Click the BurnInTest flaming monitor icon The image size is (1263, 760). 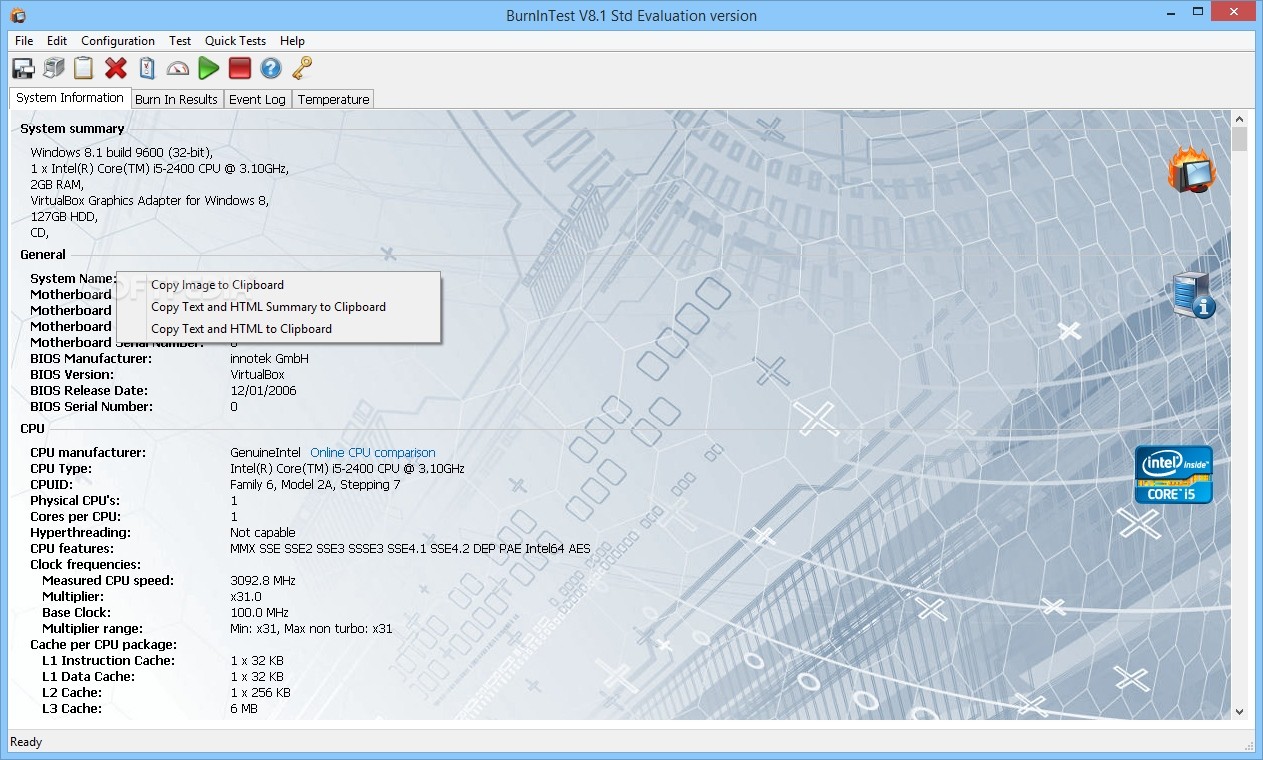(x=1192, y=170)
